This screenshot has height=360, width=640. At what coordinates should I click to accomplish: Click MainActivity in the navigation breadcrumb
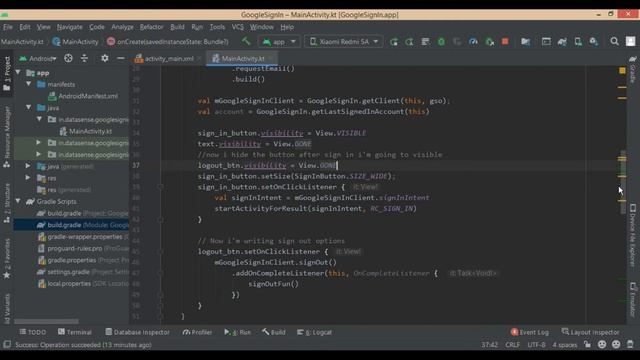click(x=76, y=42)
